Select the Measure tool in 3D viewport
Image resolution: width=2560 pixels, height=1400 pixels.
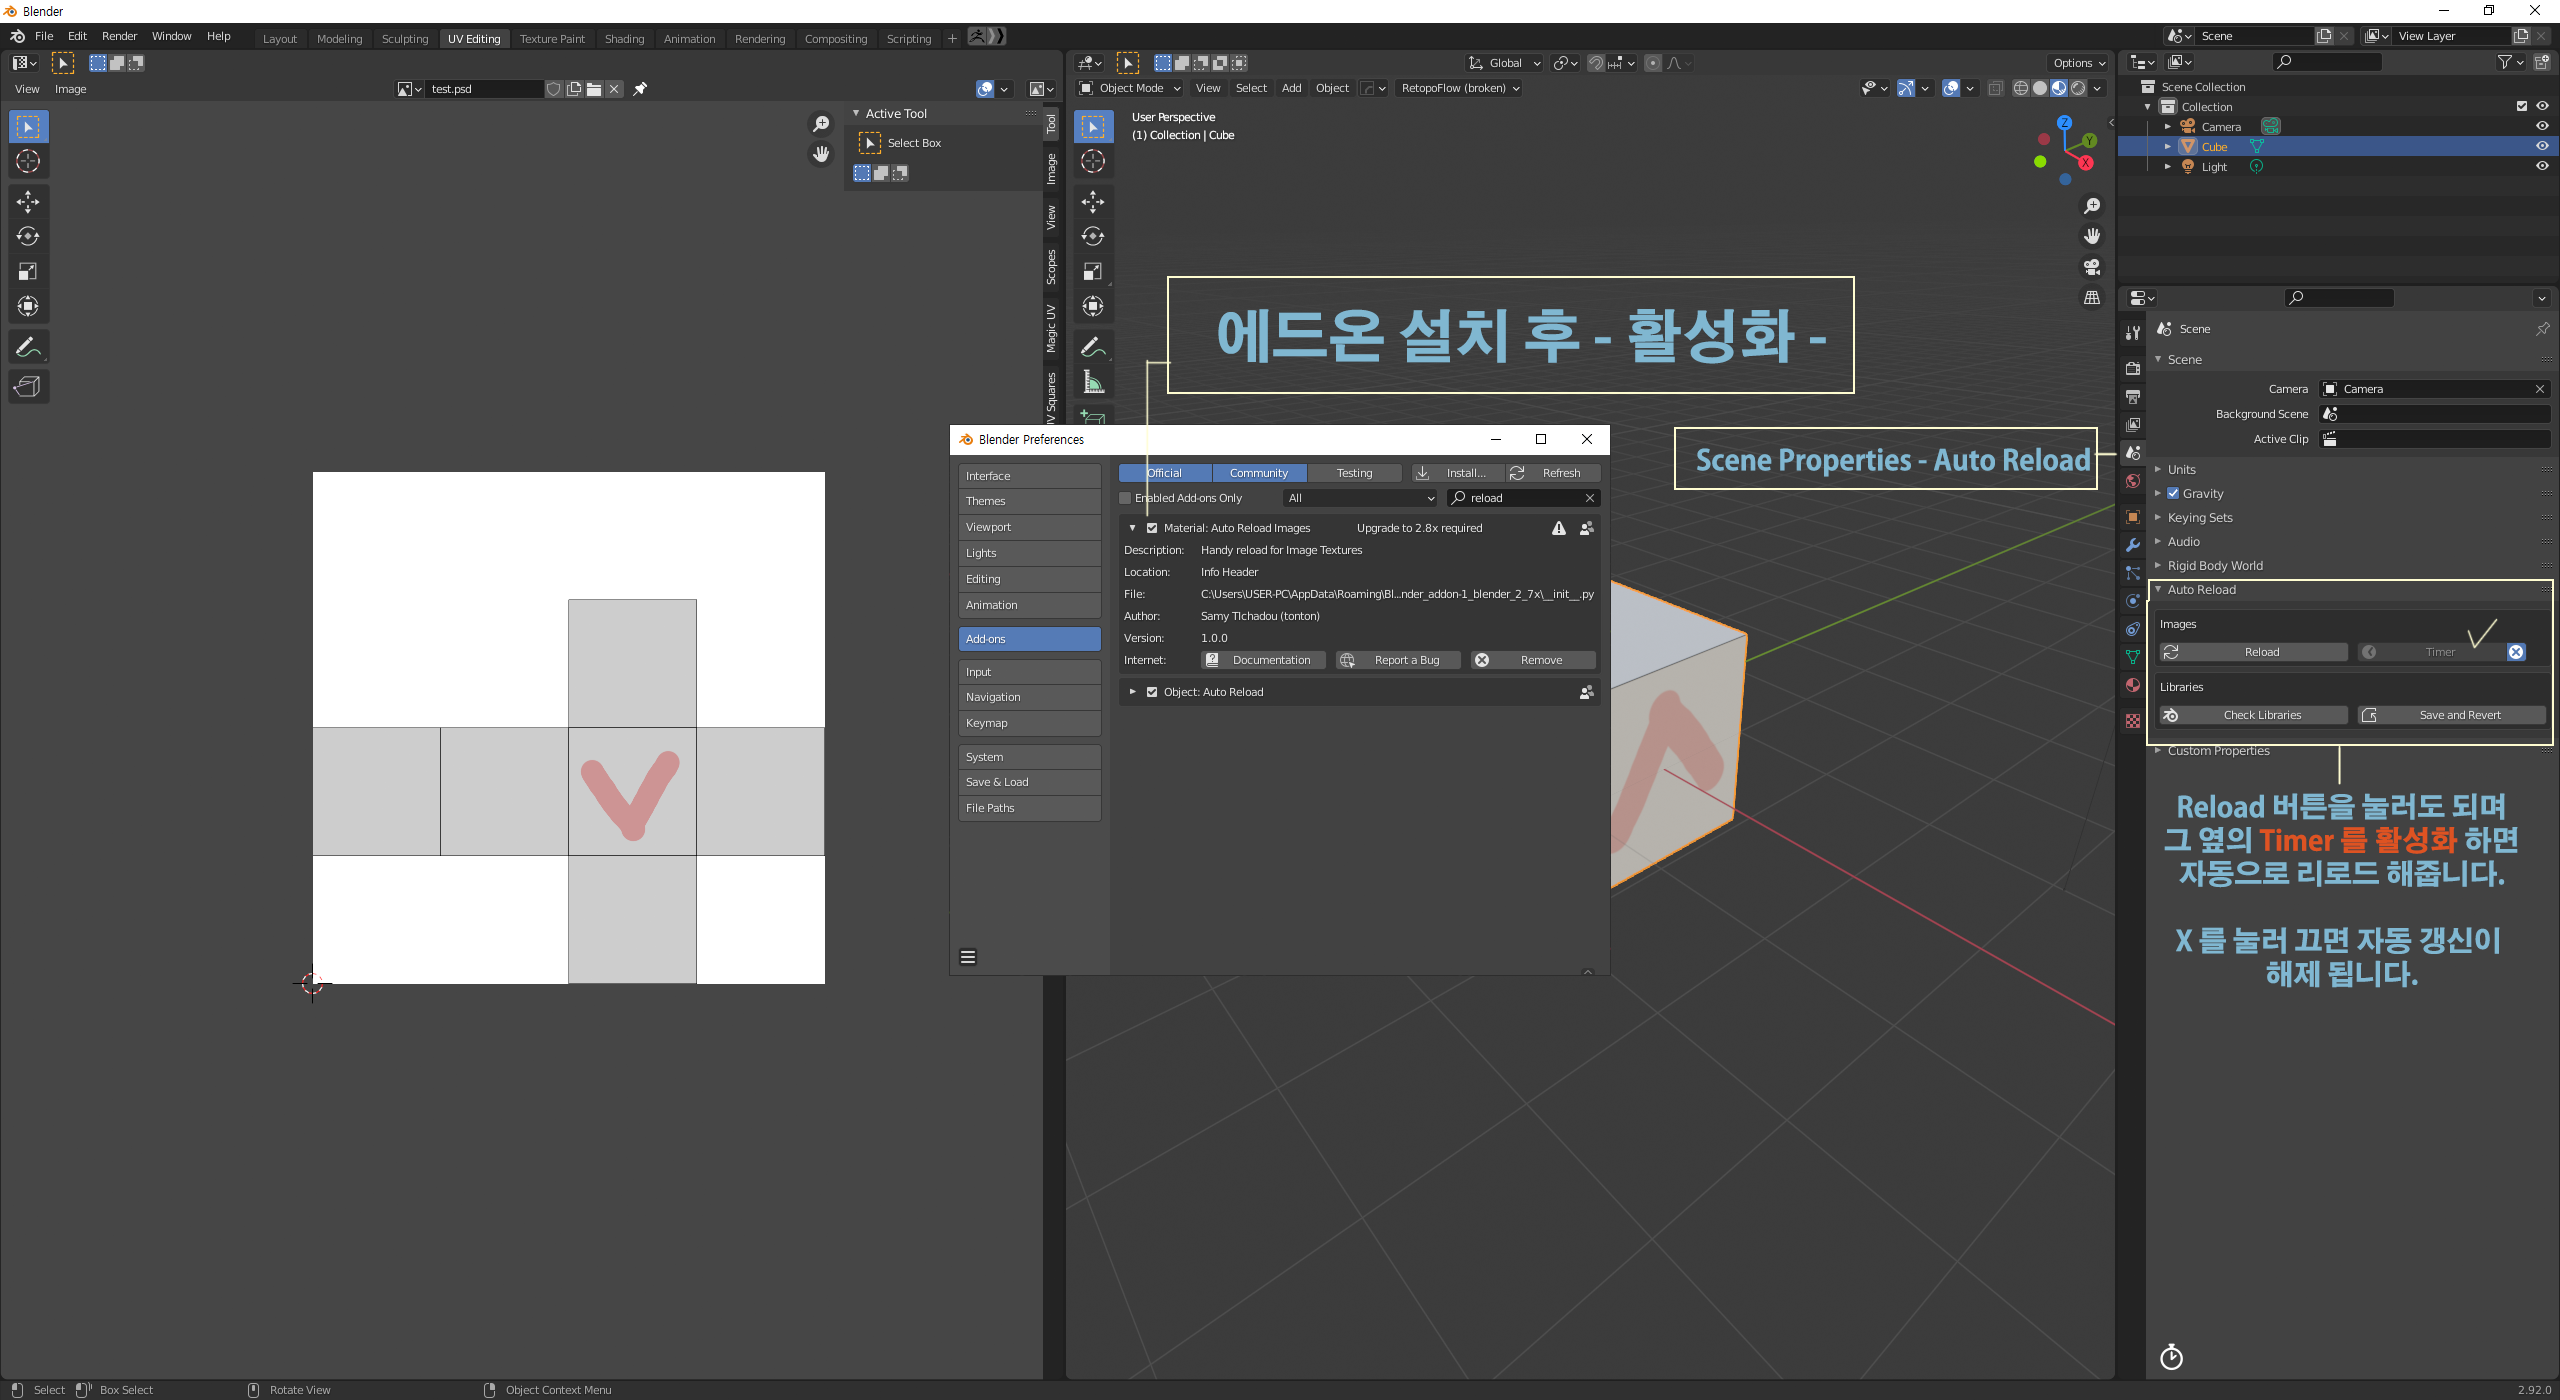[1093, 382]
